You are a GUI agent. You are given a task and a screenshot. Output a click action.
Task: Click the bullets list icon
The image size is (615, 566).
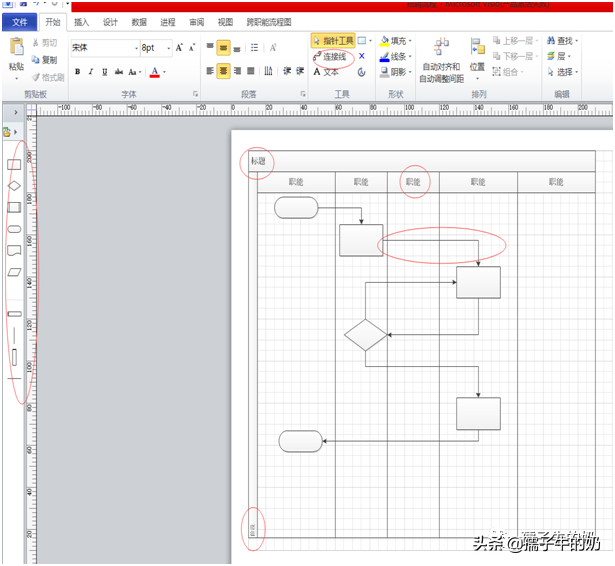click(255, 48)
